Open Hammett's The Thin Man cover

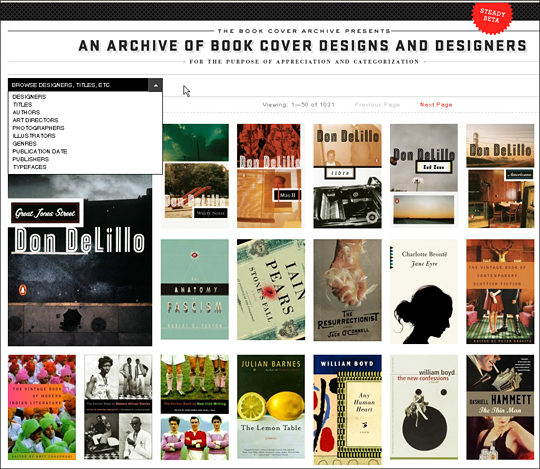500,407
